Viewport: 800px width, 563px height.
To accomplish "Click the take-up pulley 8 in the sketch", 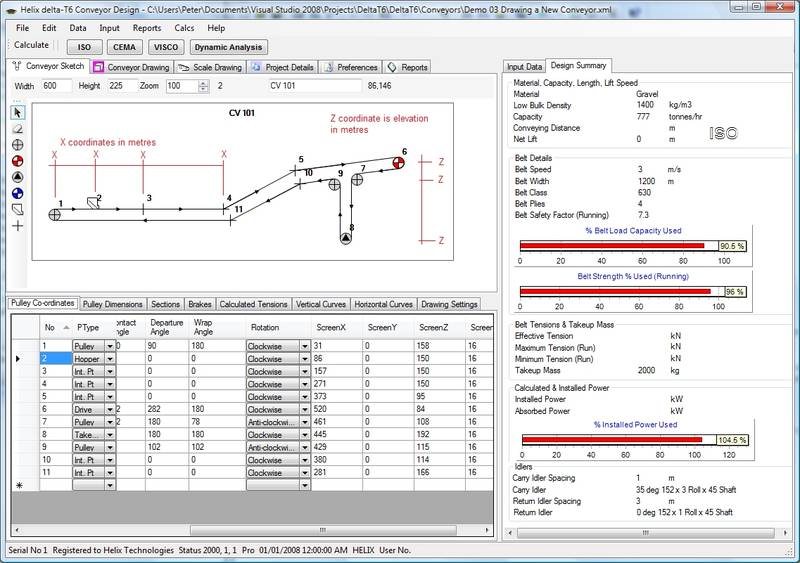I will 346,238.
